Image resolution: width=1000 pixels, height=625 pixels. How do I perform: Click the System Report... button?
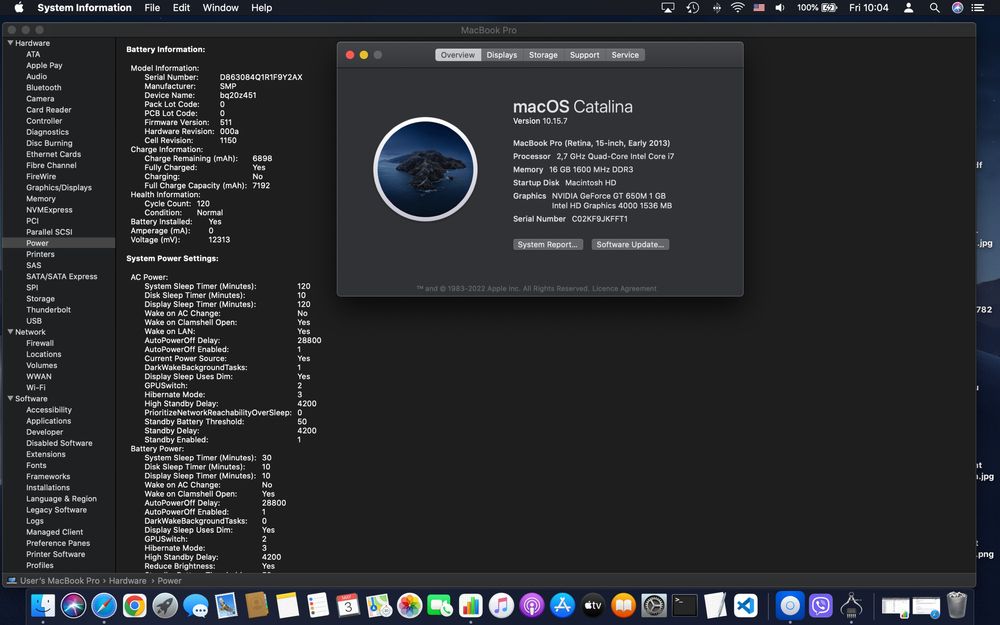tap(548, 244)
